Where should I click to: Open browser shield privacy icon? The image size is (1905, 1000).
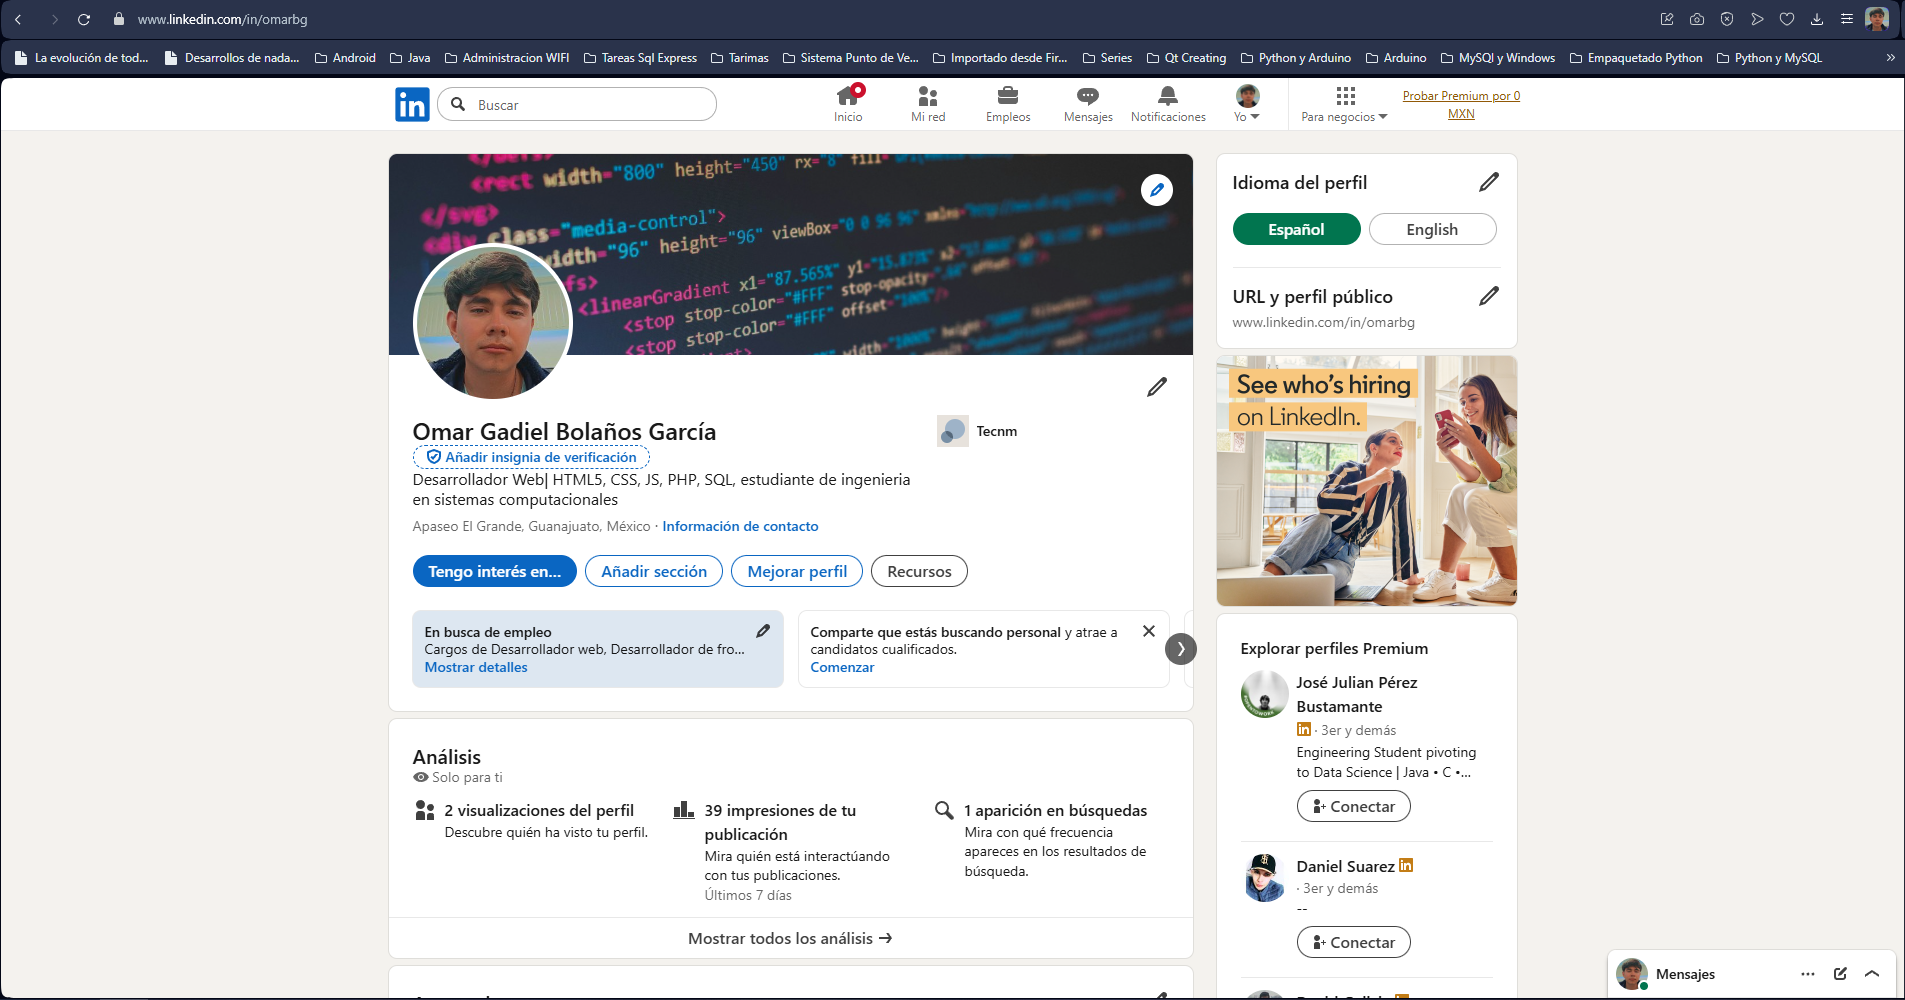pos(1727,19)
